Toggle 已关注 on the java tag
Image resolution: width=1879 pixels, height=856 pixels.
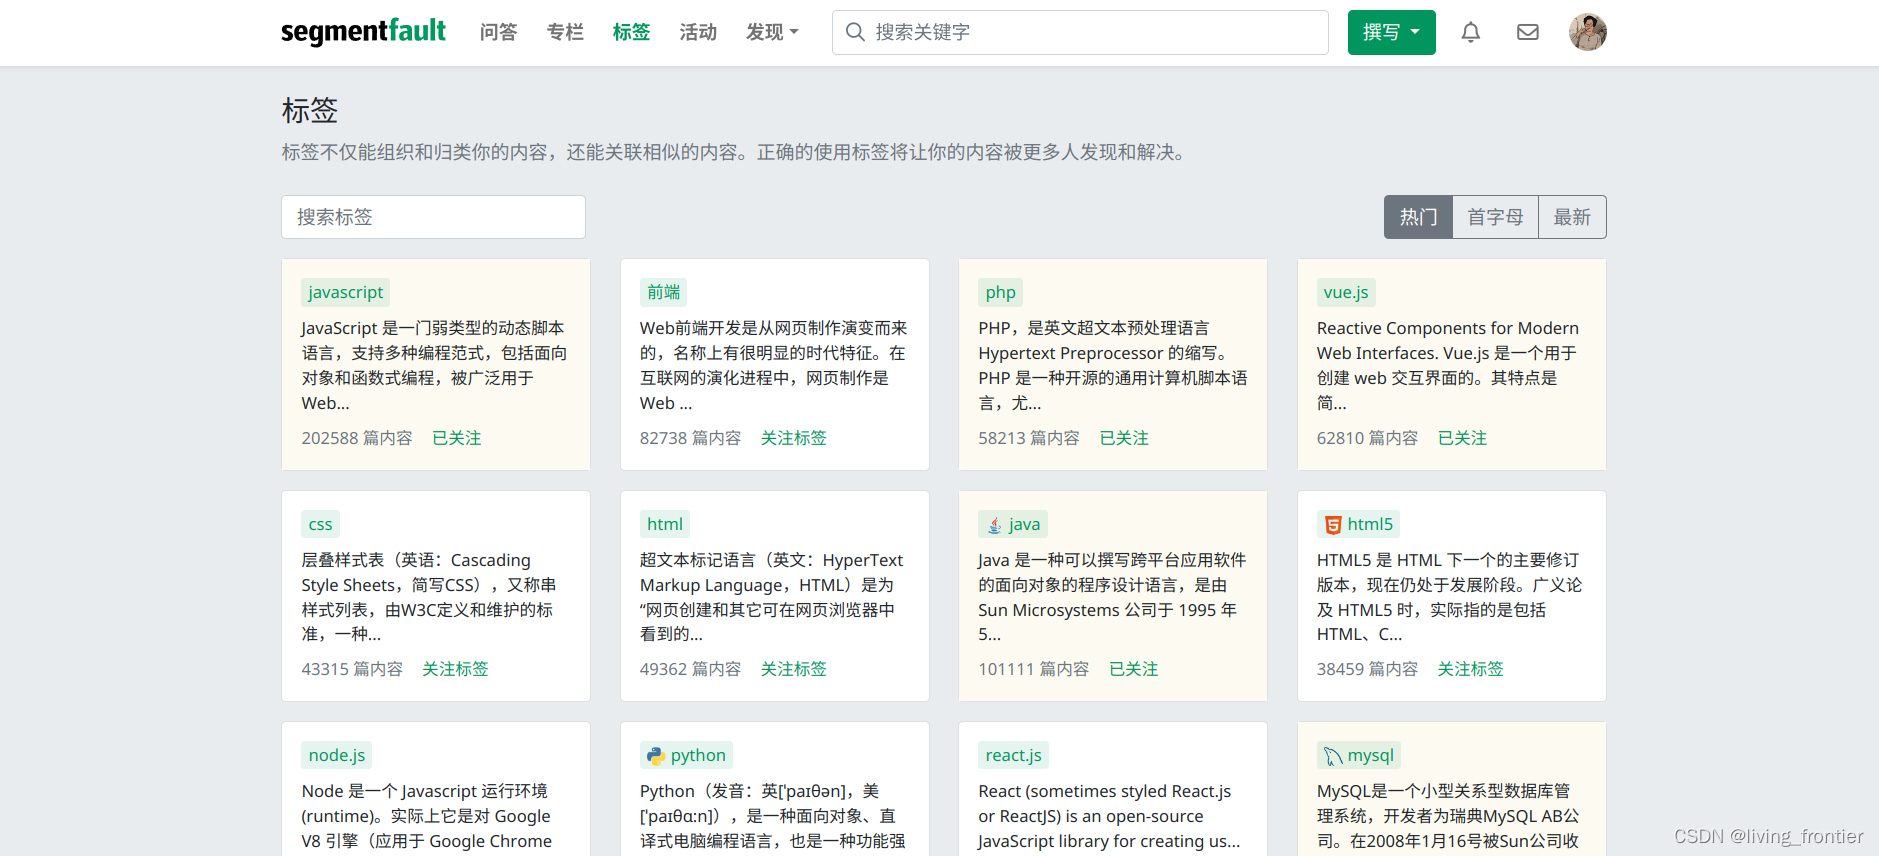tap(1134, 669)
